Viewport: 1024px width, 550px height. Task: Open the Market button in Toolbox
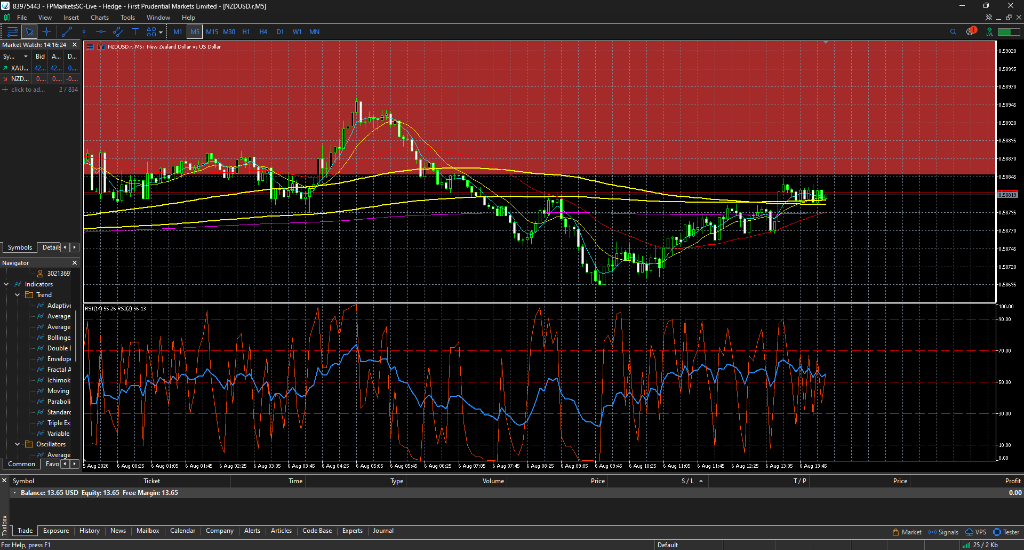[x=907, y=532]
